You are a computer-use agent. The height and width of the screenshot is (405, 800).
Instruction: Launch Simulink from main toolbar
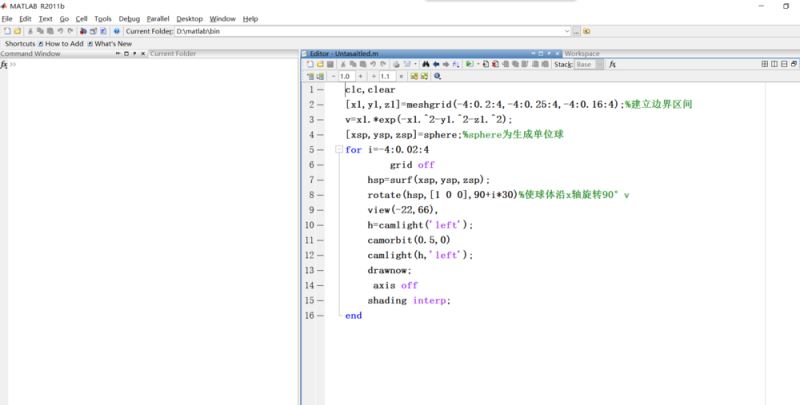pyautogui.click(x=83, y=31)
